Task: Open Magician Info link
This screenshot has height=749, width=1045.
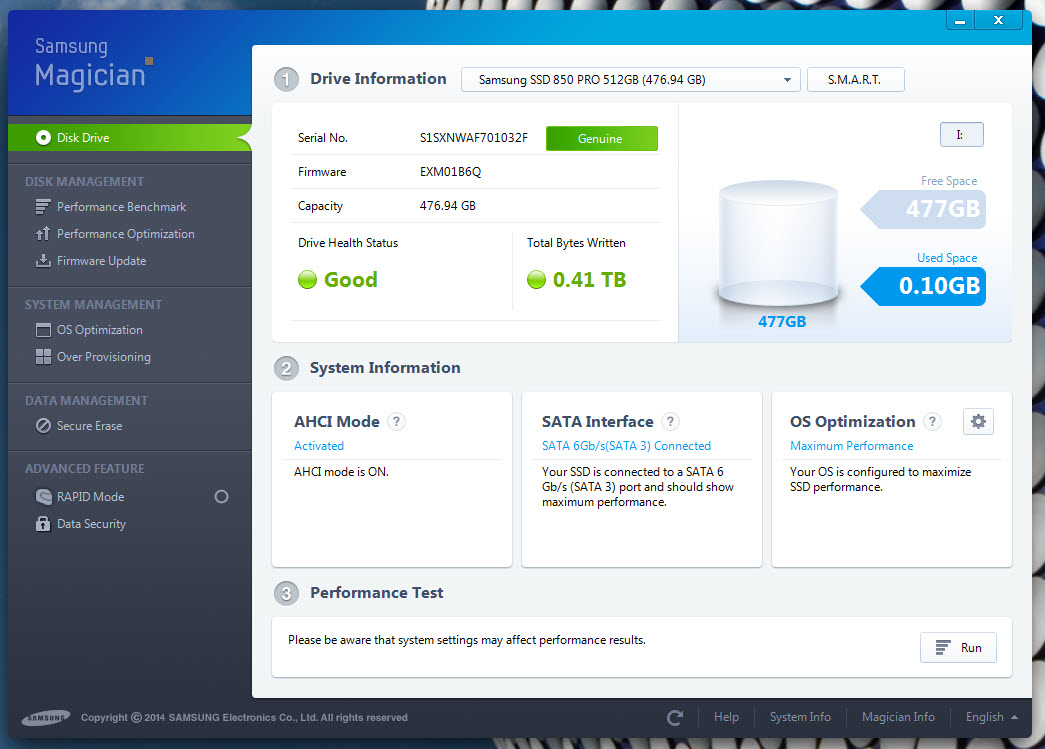Action: [x=898, y=717]
